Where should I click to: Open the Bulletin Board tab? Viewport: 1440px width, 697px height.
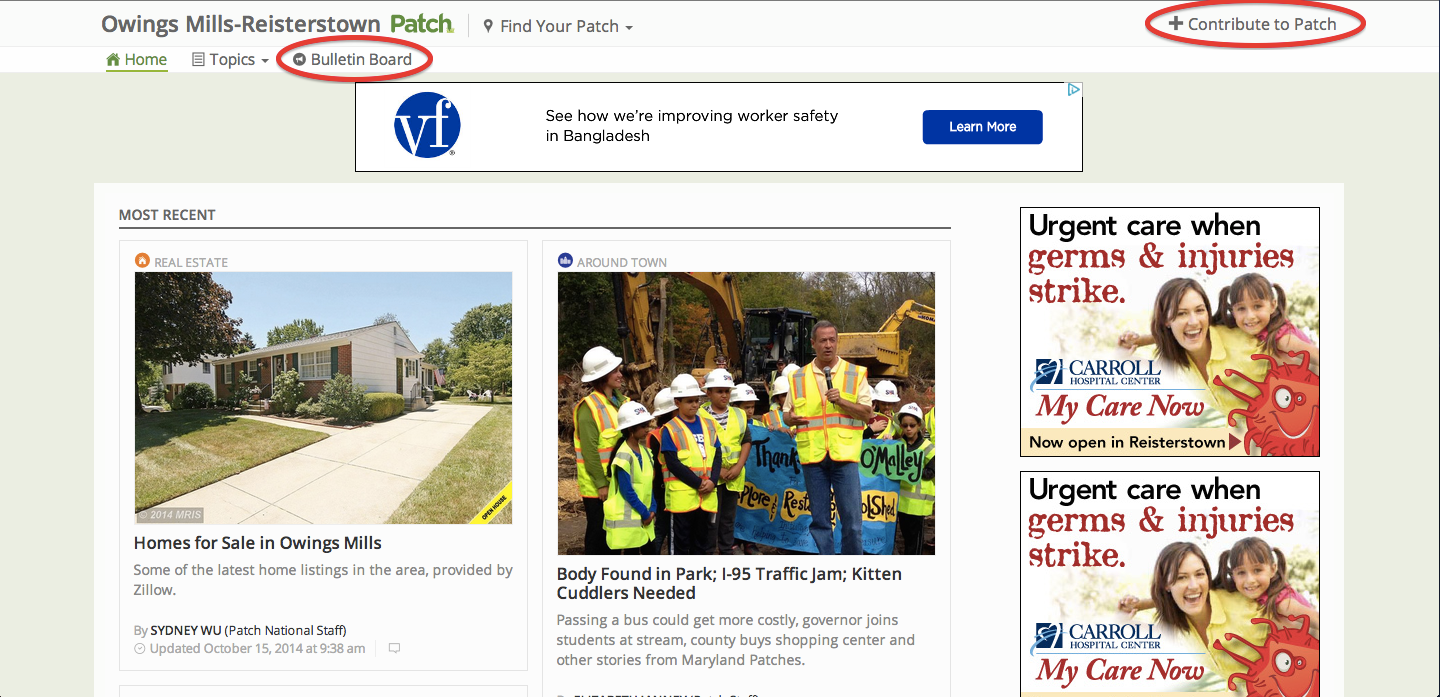[353, 60]
